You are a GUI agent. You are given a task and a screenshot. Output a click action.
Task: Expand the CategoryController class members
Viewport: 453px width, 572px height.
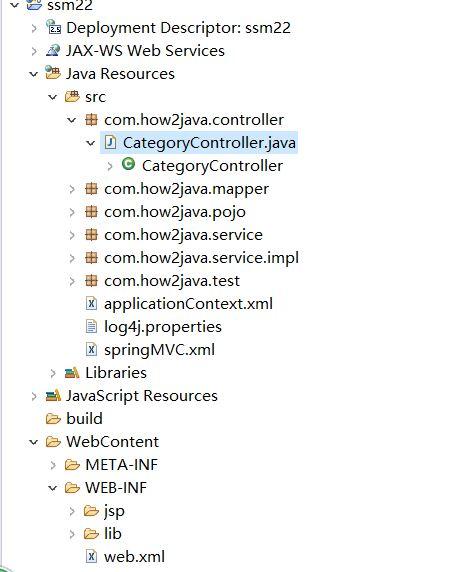coord(110,166)
